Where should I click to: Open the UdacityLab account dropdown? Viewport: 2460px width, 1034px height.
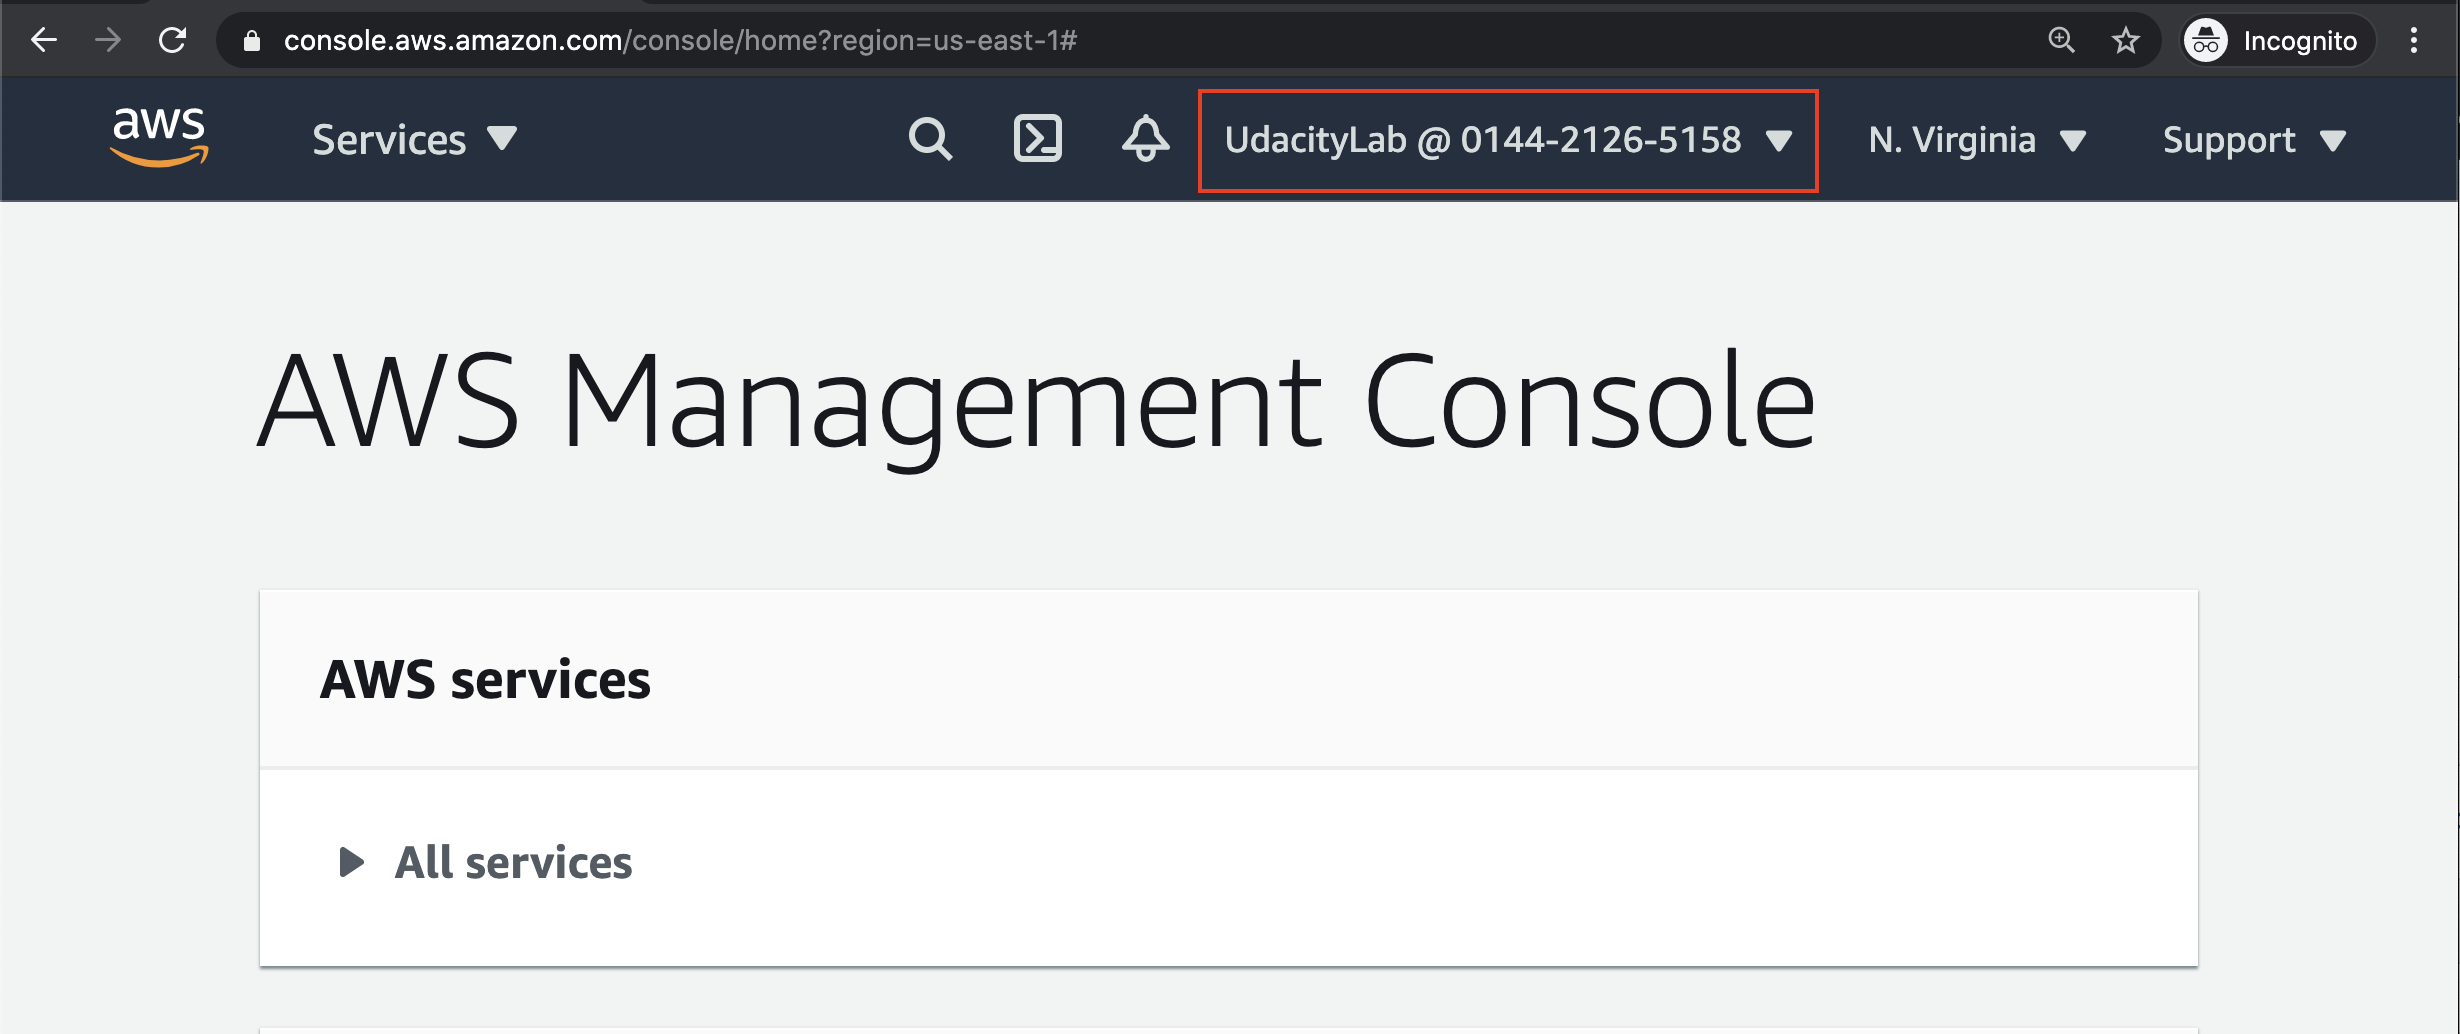[1508, 140]
